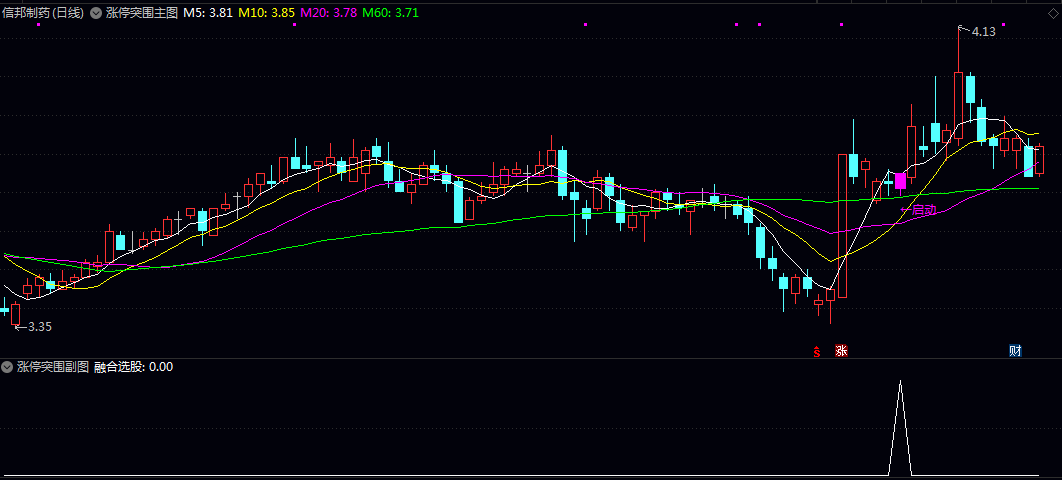Click the diamond icon at top-right corner
Screen dimensions: 1062x480
1052,13
